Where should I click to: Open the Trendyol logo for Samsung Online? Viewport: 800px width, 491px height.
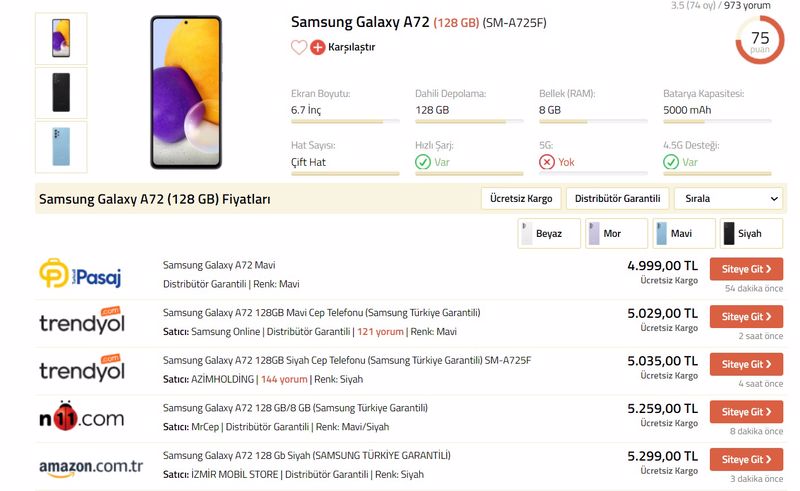click(82, 321)
